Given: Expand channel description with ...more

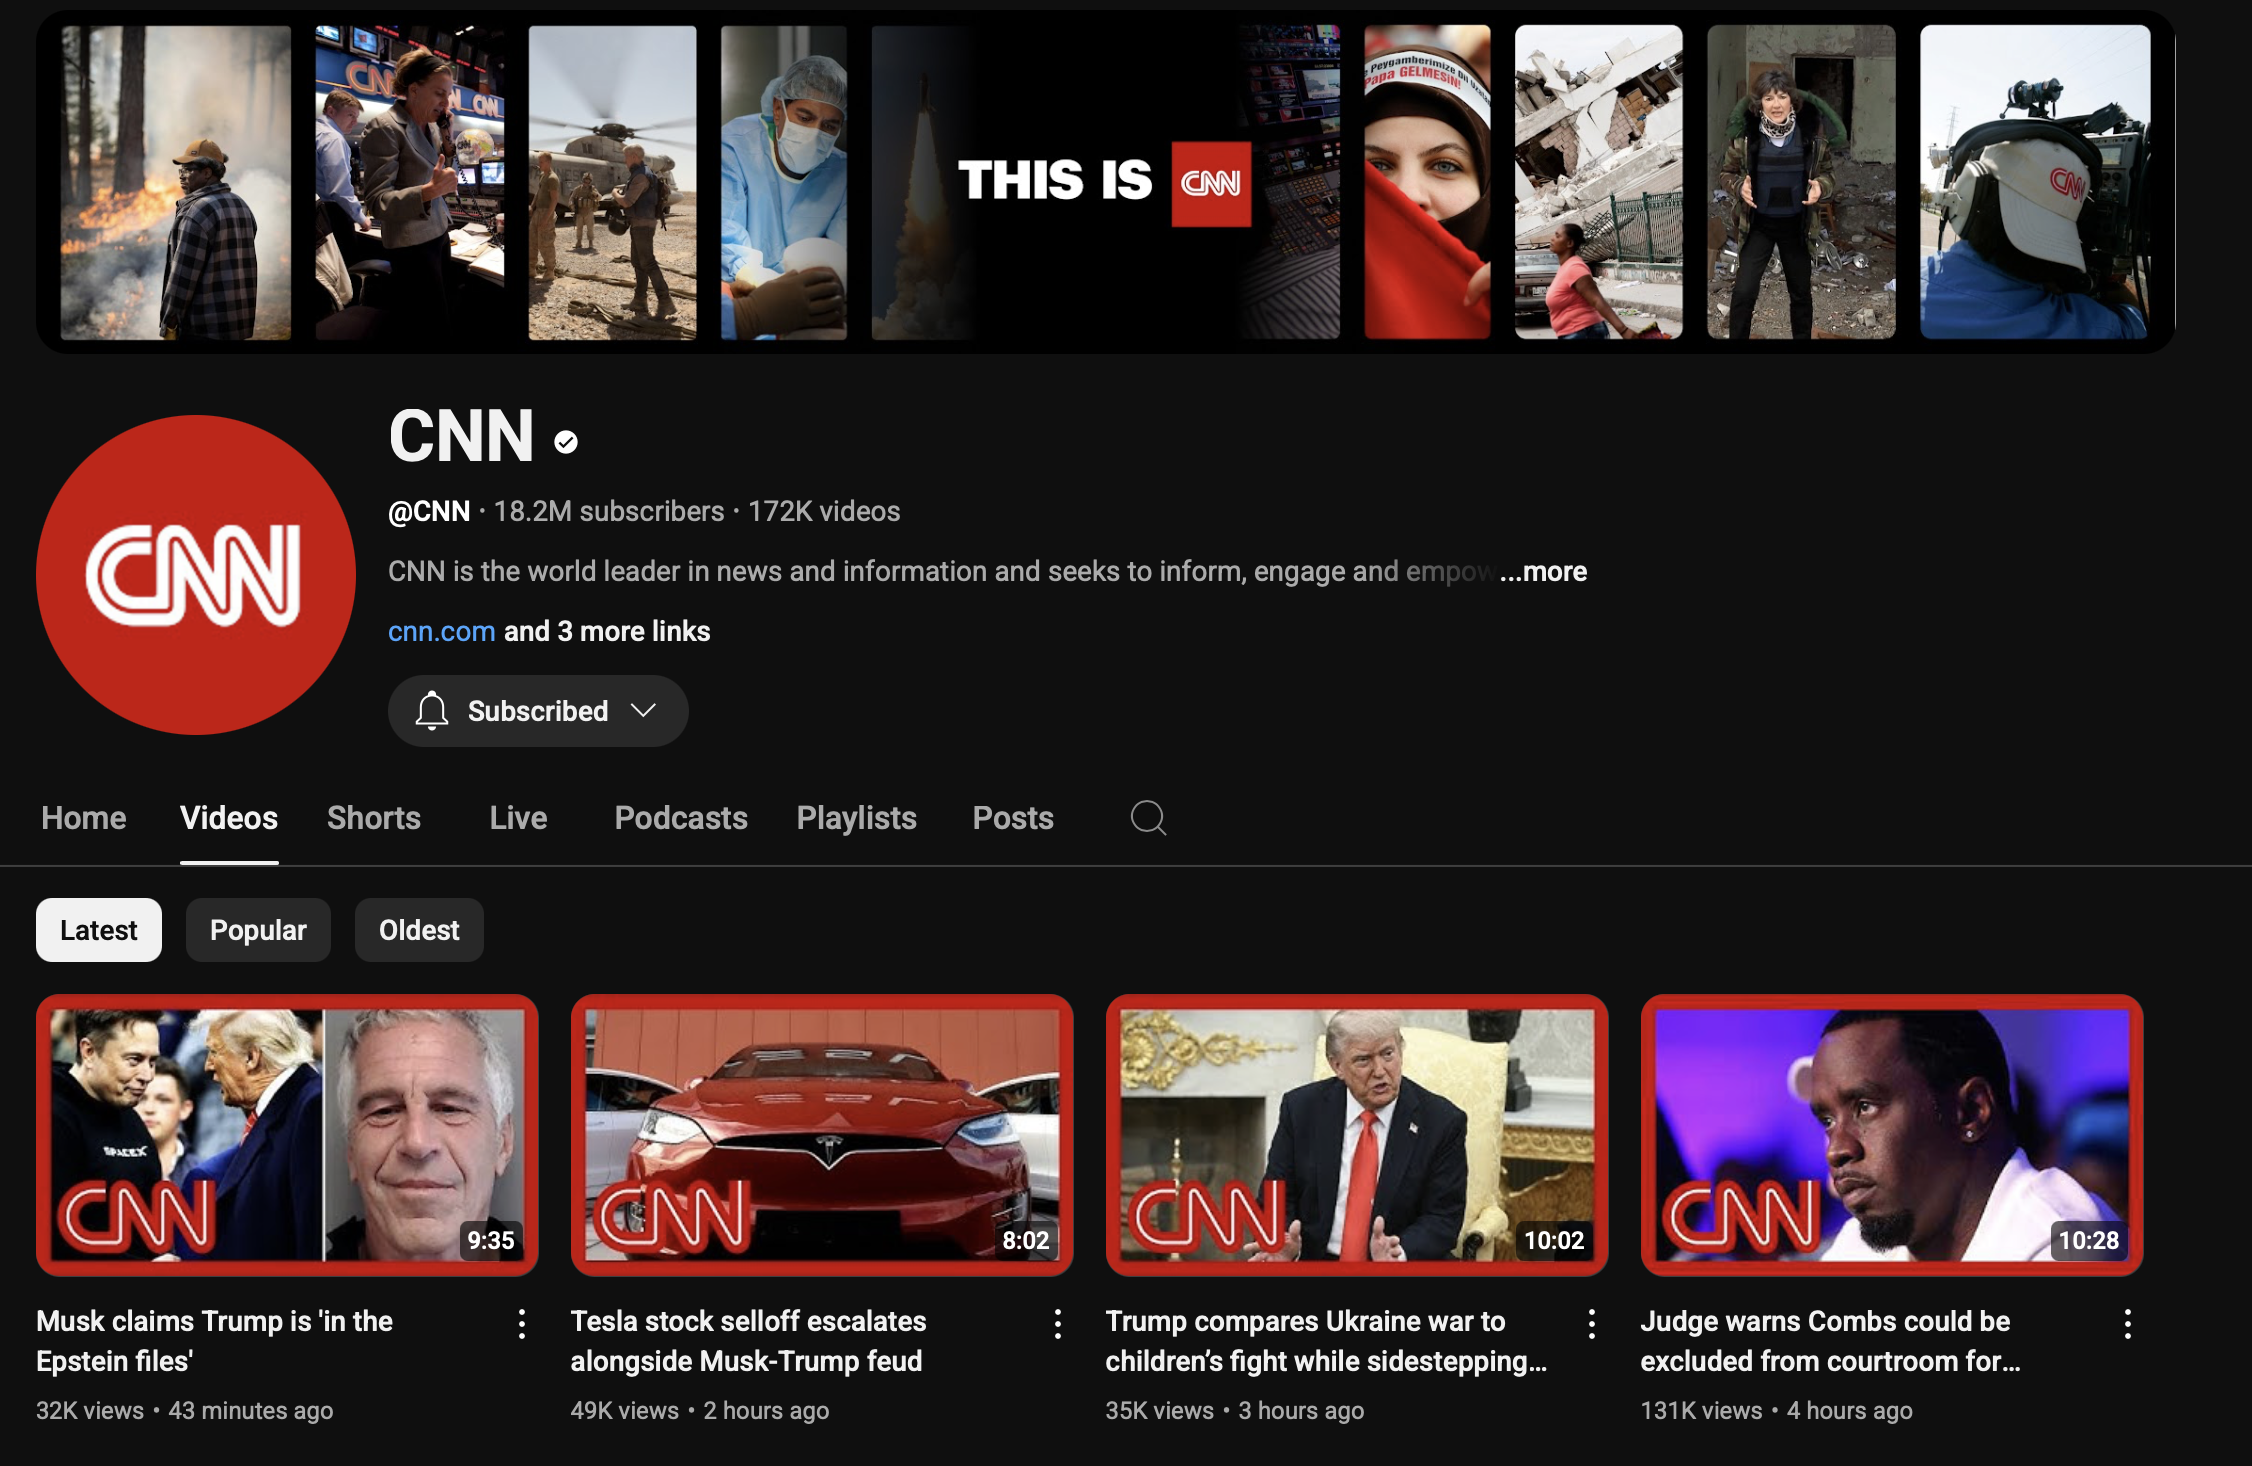Looking at the screenshot, I should point(1543,571).
